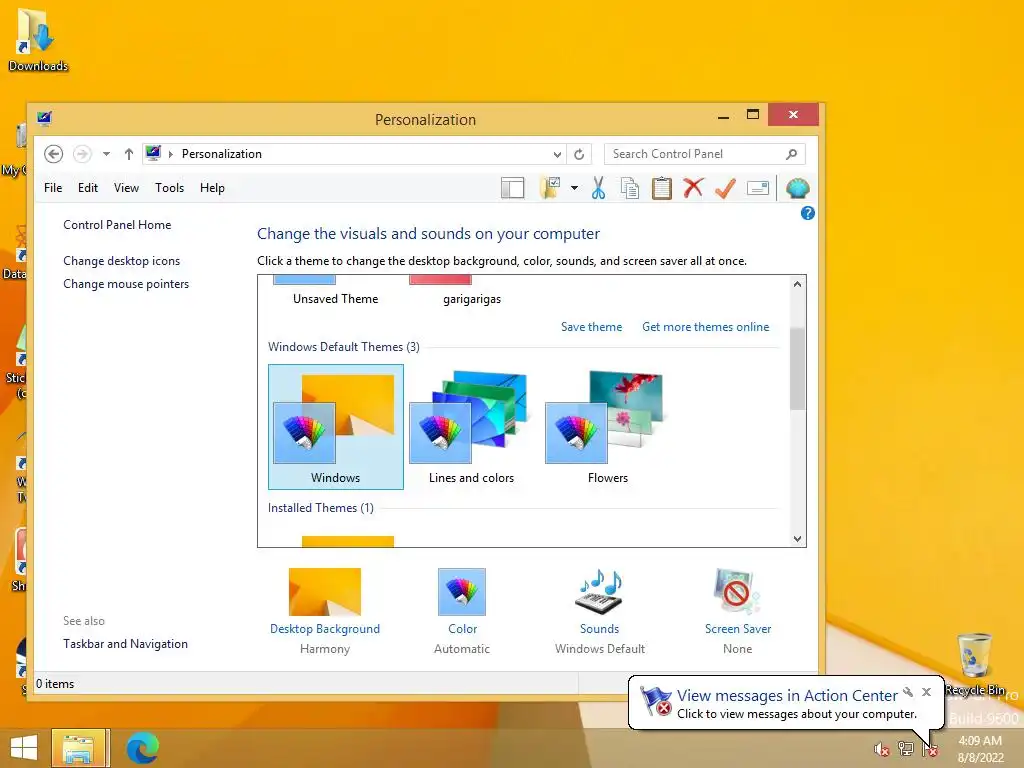Click the theme list scroll up arrow

coord(797,284)
